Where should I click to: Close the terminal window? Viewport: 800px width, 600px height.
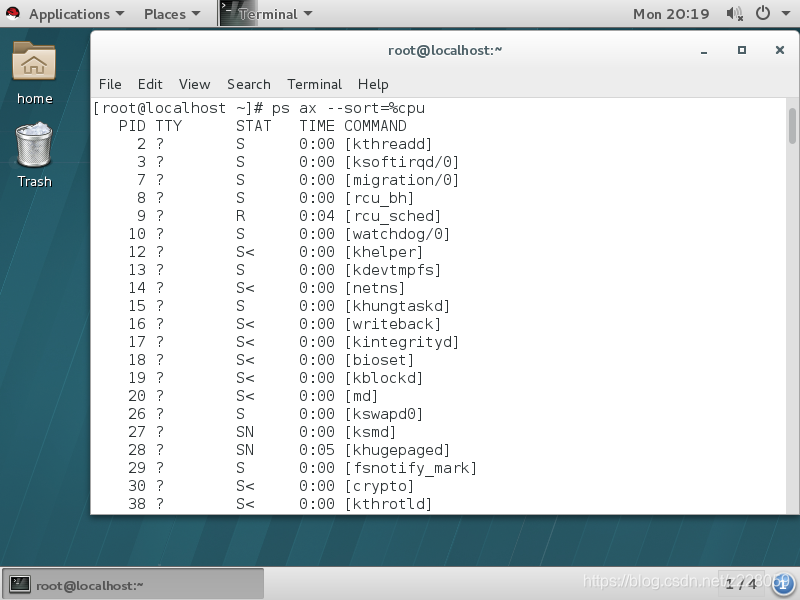(x=780, y=50)
